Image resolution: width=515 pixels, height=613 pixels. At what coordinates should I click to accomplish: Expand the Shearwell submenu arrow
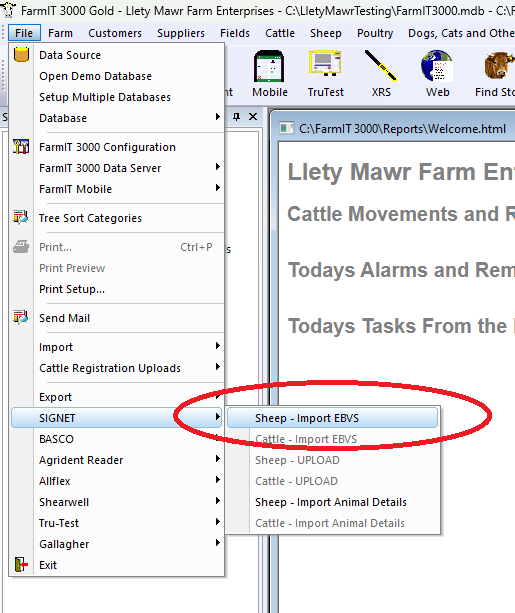(x=218, y=501)
